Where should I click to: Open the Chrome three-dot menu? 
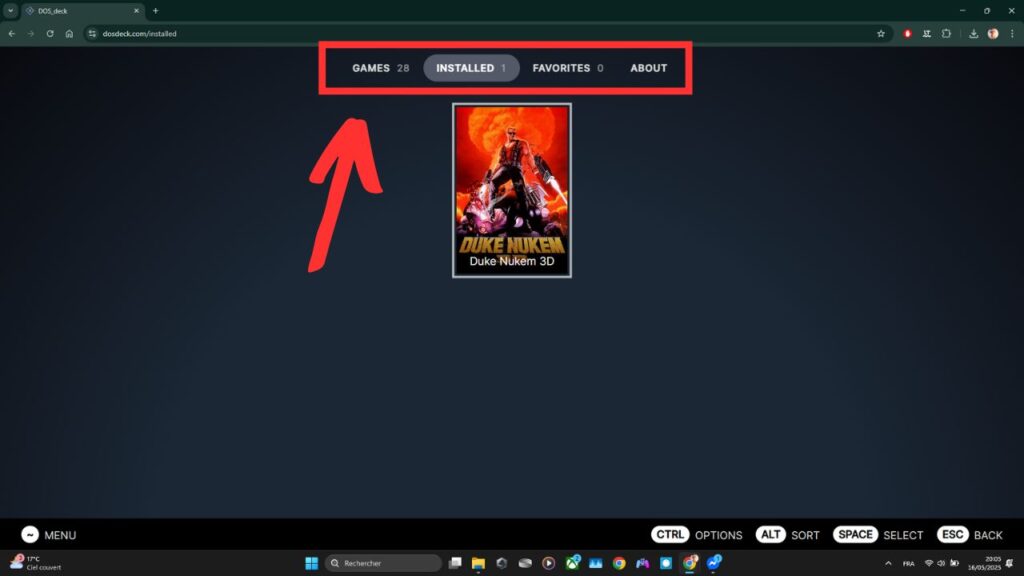[1012, 33]
